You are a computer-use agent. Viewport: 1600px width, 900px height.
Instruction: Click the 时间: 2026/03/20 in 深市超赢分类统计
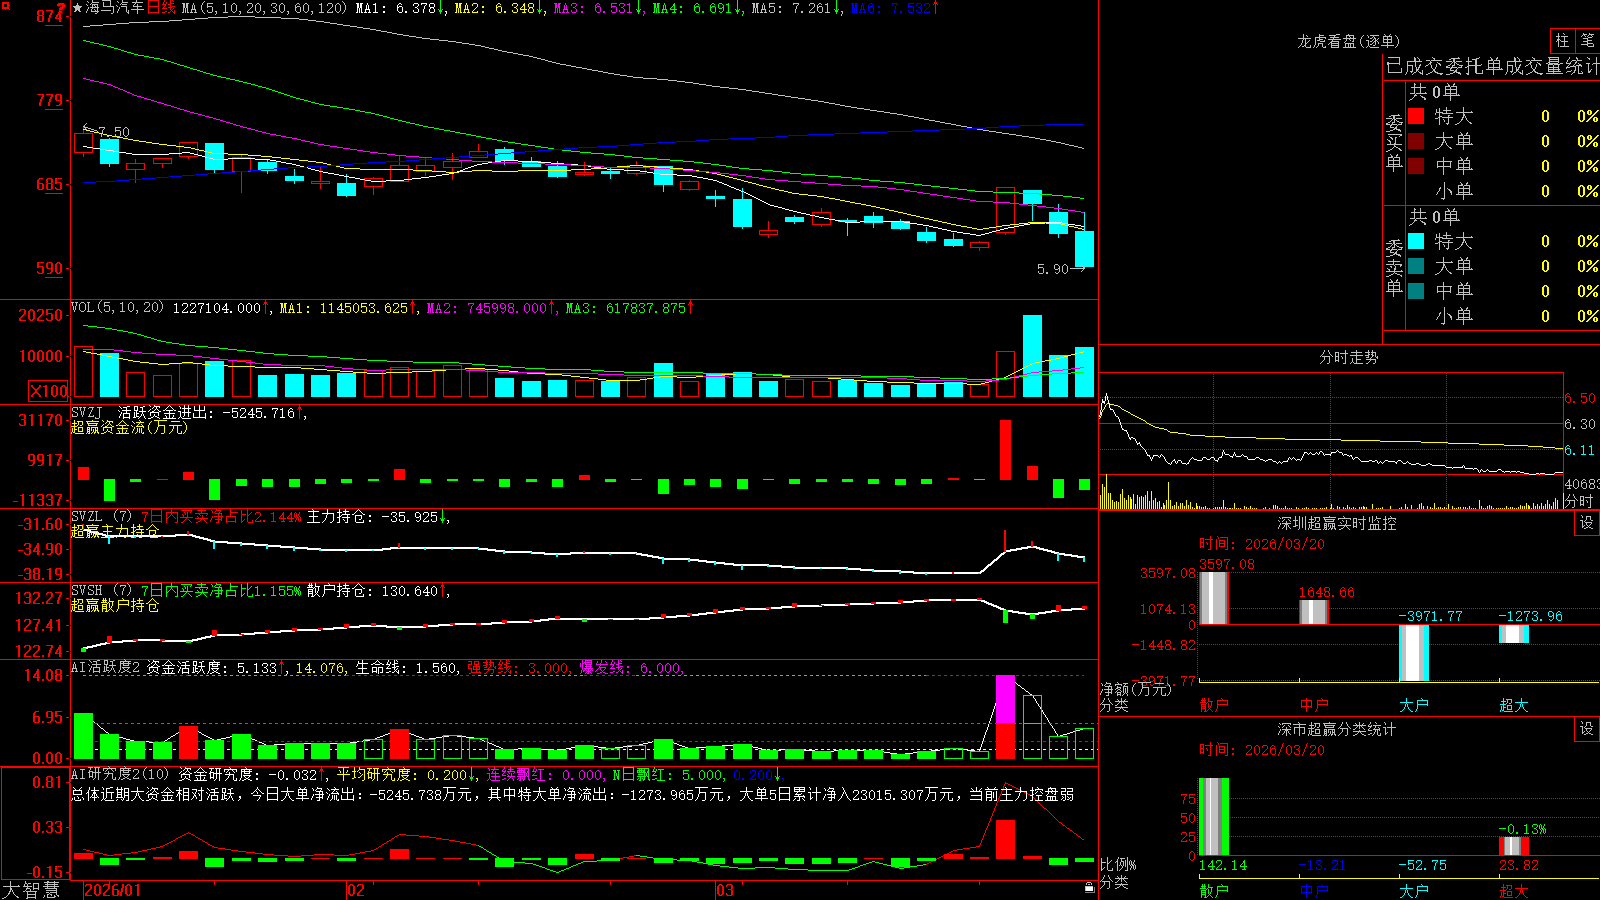pyautogui.click(x=1262, y=750)
